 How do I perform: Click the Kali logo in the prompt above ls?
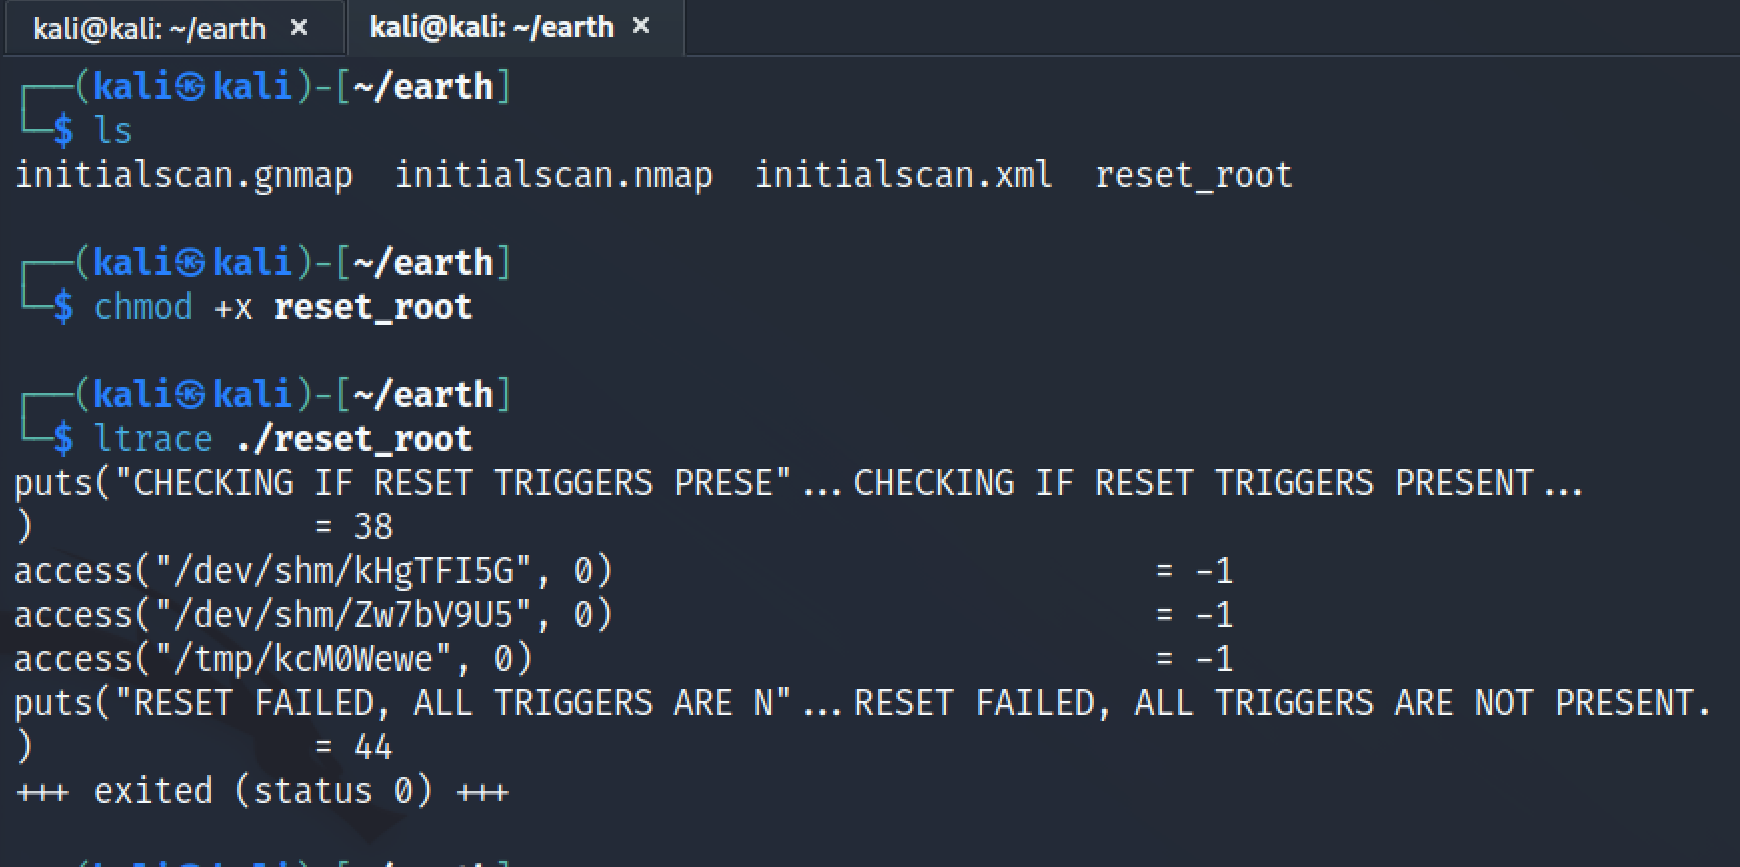[190, 87]
